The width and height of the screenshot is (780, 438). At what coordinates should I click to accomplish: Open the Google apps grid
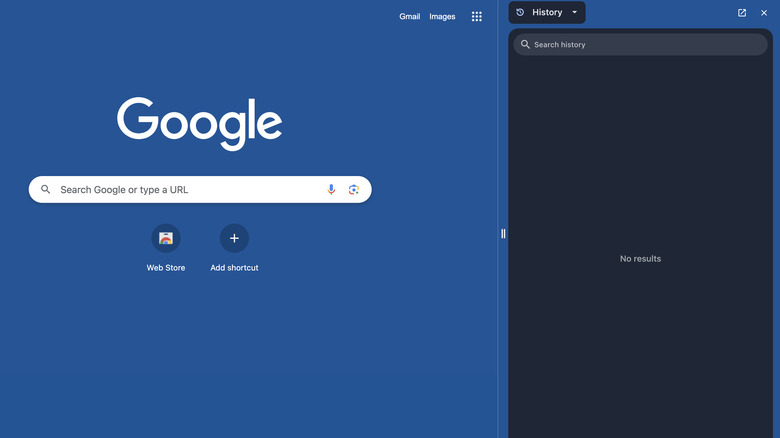477,16
